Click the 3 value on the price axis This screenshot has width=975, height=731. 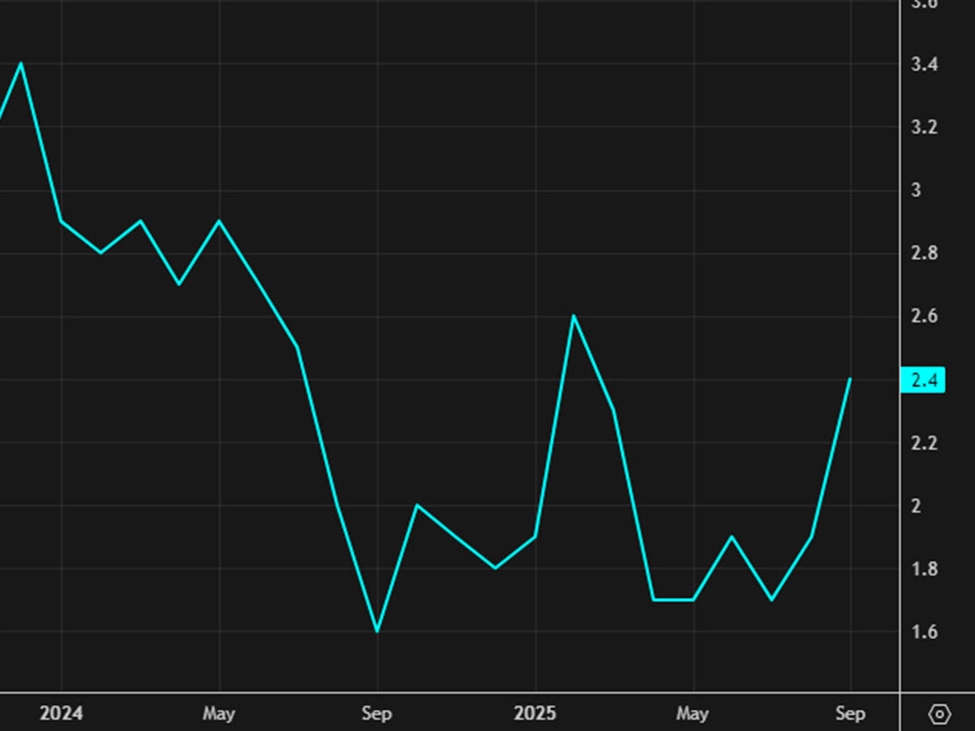[x=914, y=190]
